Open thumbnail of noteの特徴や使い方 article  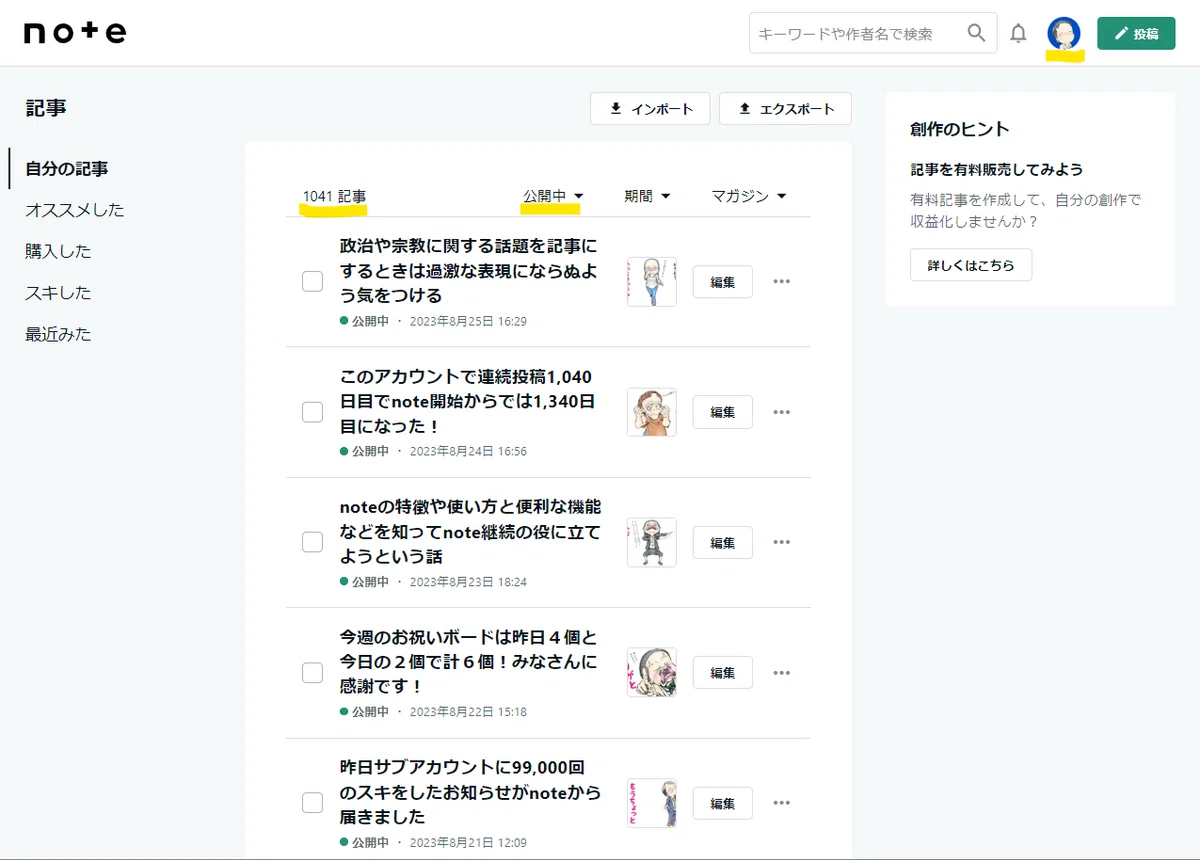tap(652, 542)
